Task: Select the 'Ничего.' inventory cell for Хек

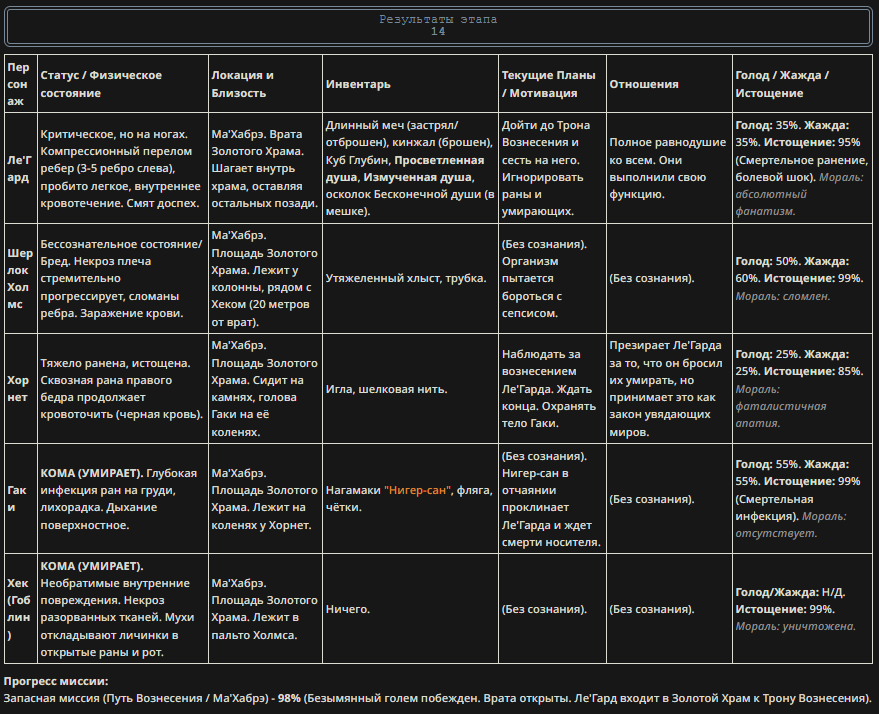Action: (x=410, y=609)
